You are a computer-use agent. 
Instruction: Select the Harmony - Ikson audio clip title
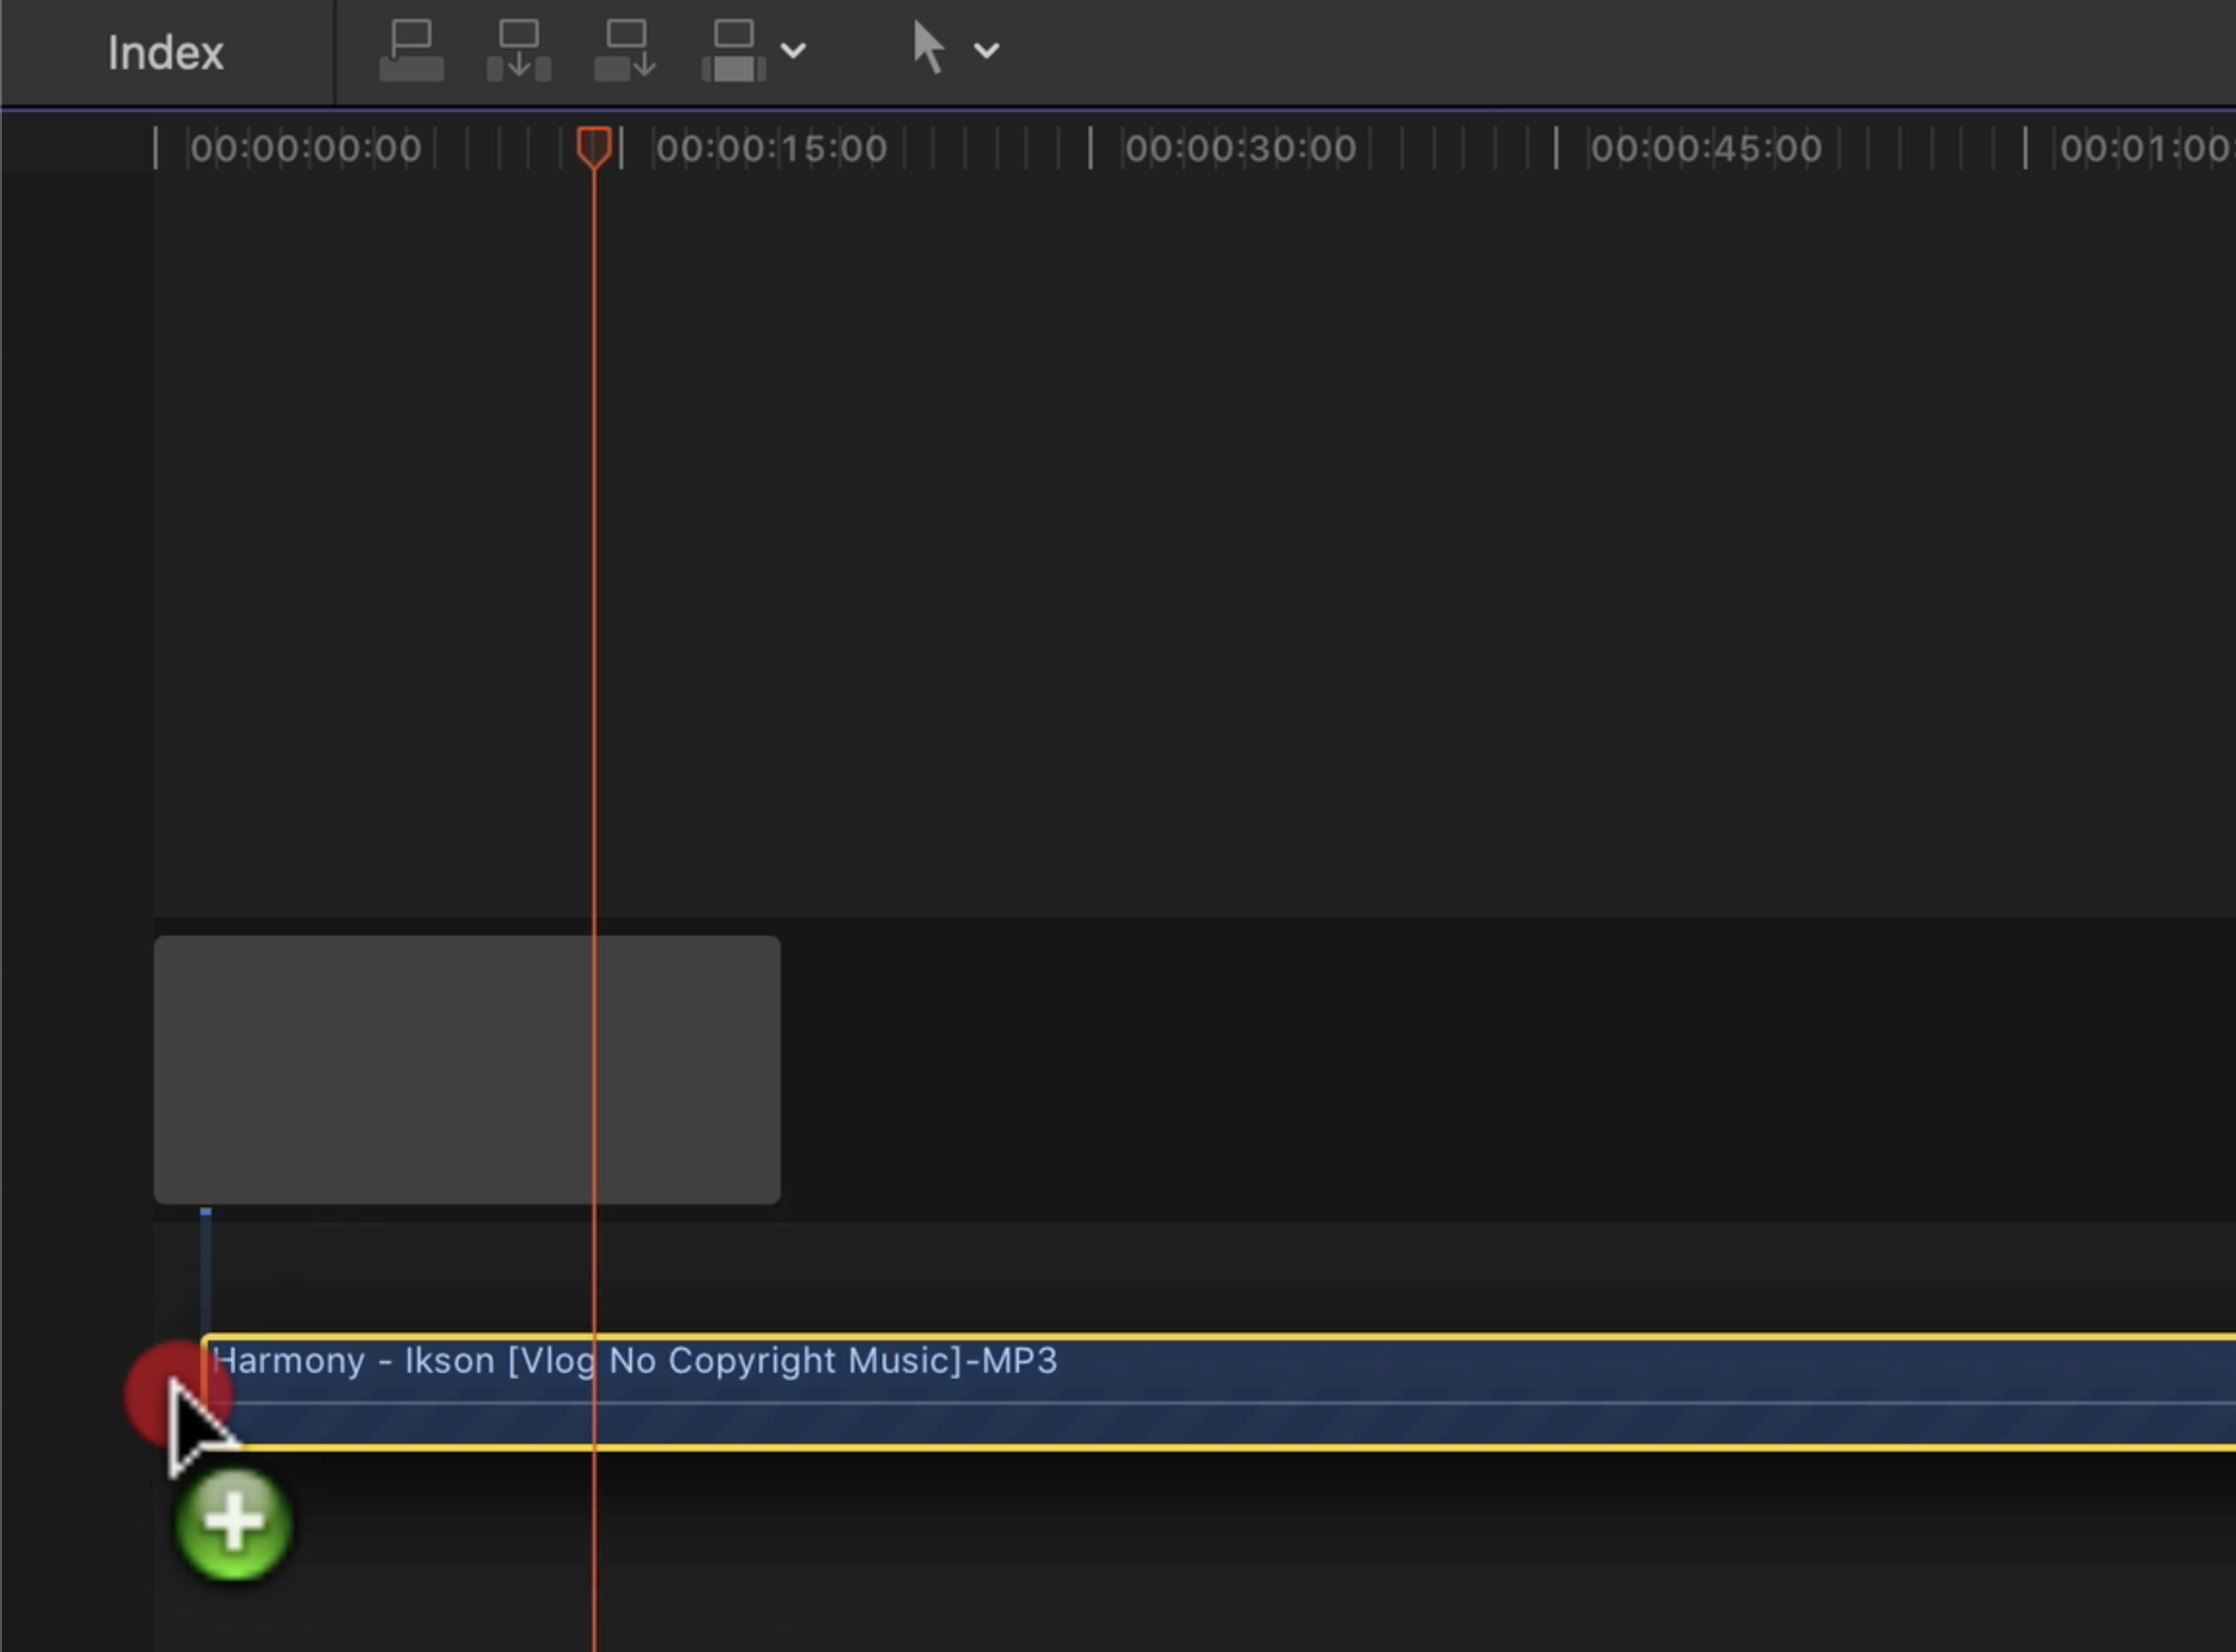point(634,1361)
